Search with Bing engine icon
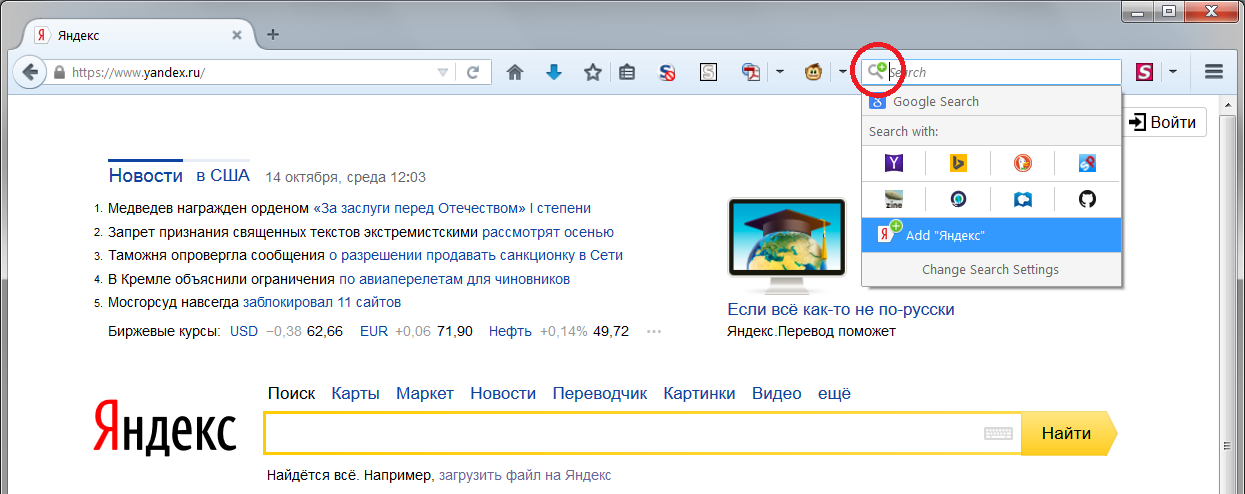Image resolution: width=1245 pixels, height=494 pixels. click(958, 163)
